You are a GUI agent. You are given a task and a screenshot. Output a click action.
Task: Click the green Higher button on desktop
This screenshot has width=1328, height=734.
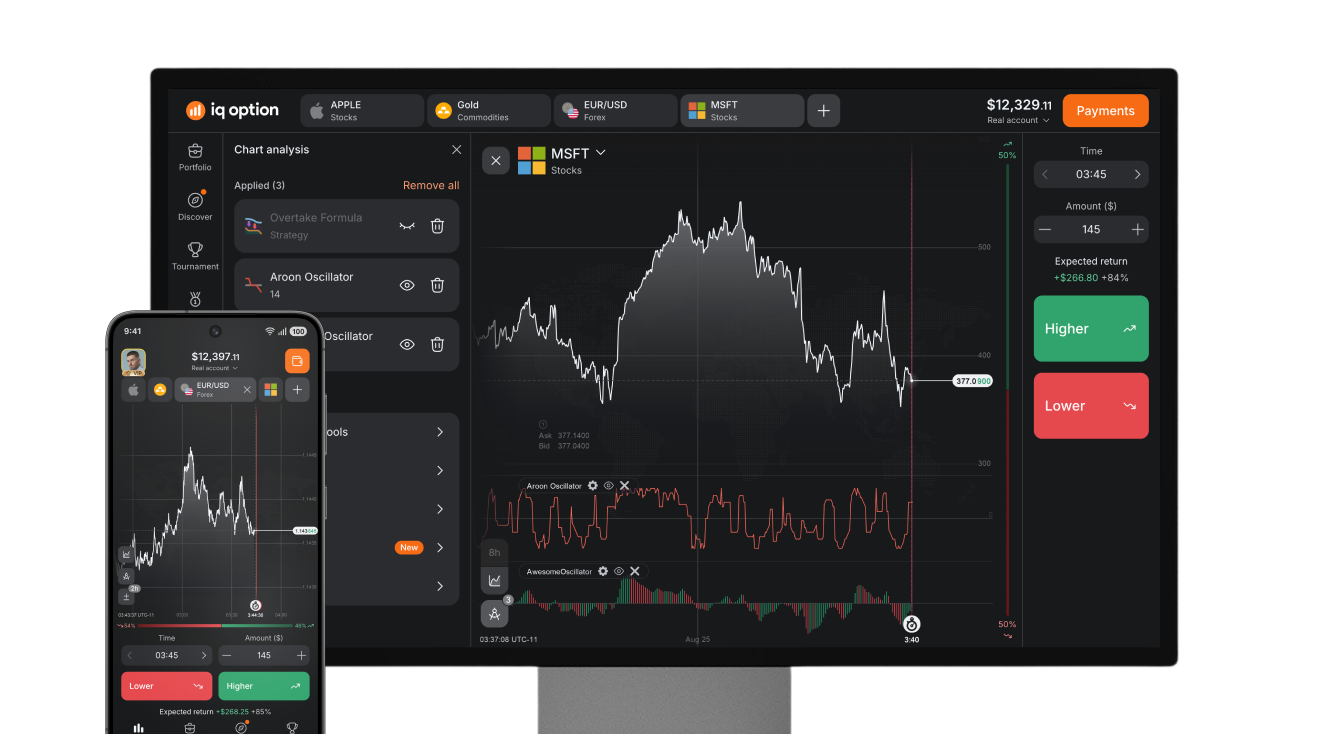tap(1091, 328)
